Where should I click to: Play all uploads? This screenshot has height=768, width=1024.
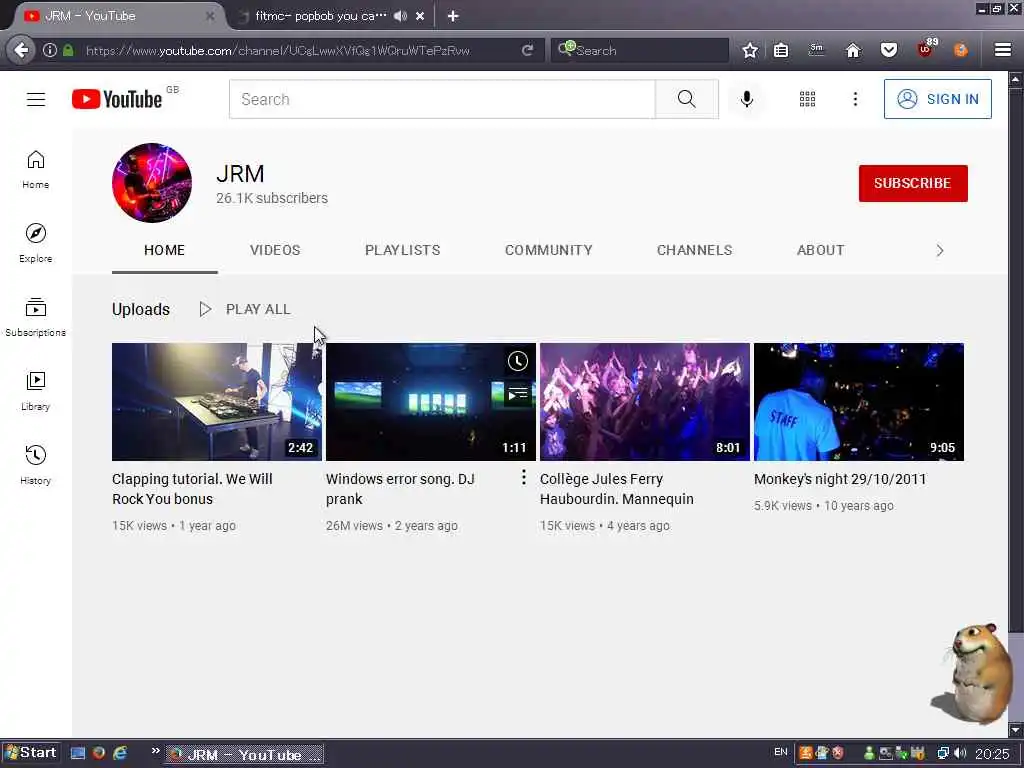[245, 309]
